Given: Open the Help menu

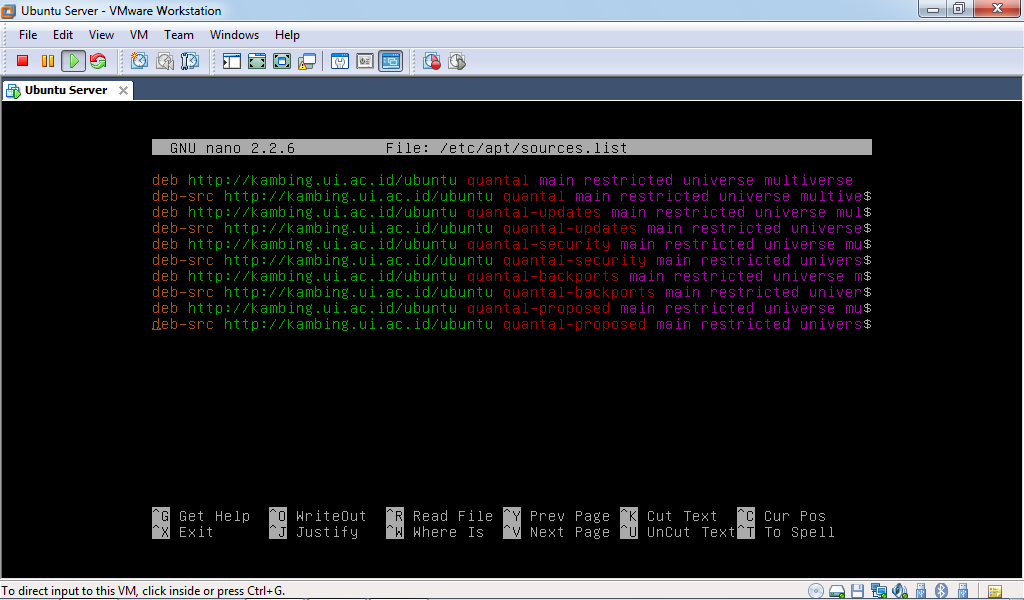Looking at the screenshot, I should 287,35.
